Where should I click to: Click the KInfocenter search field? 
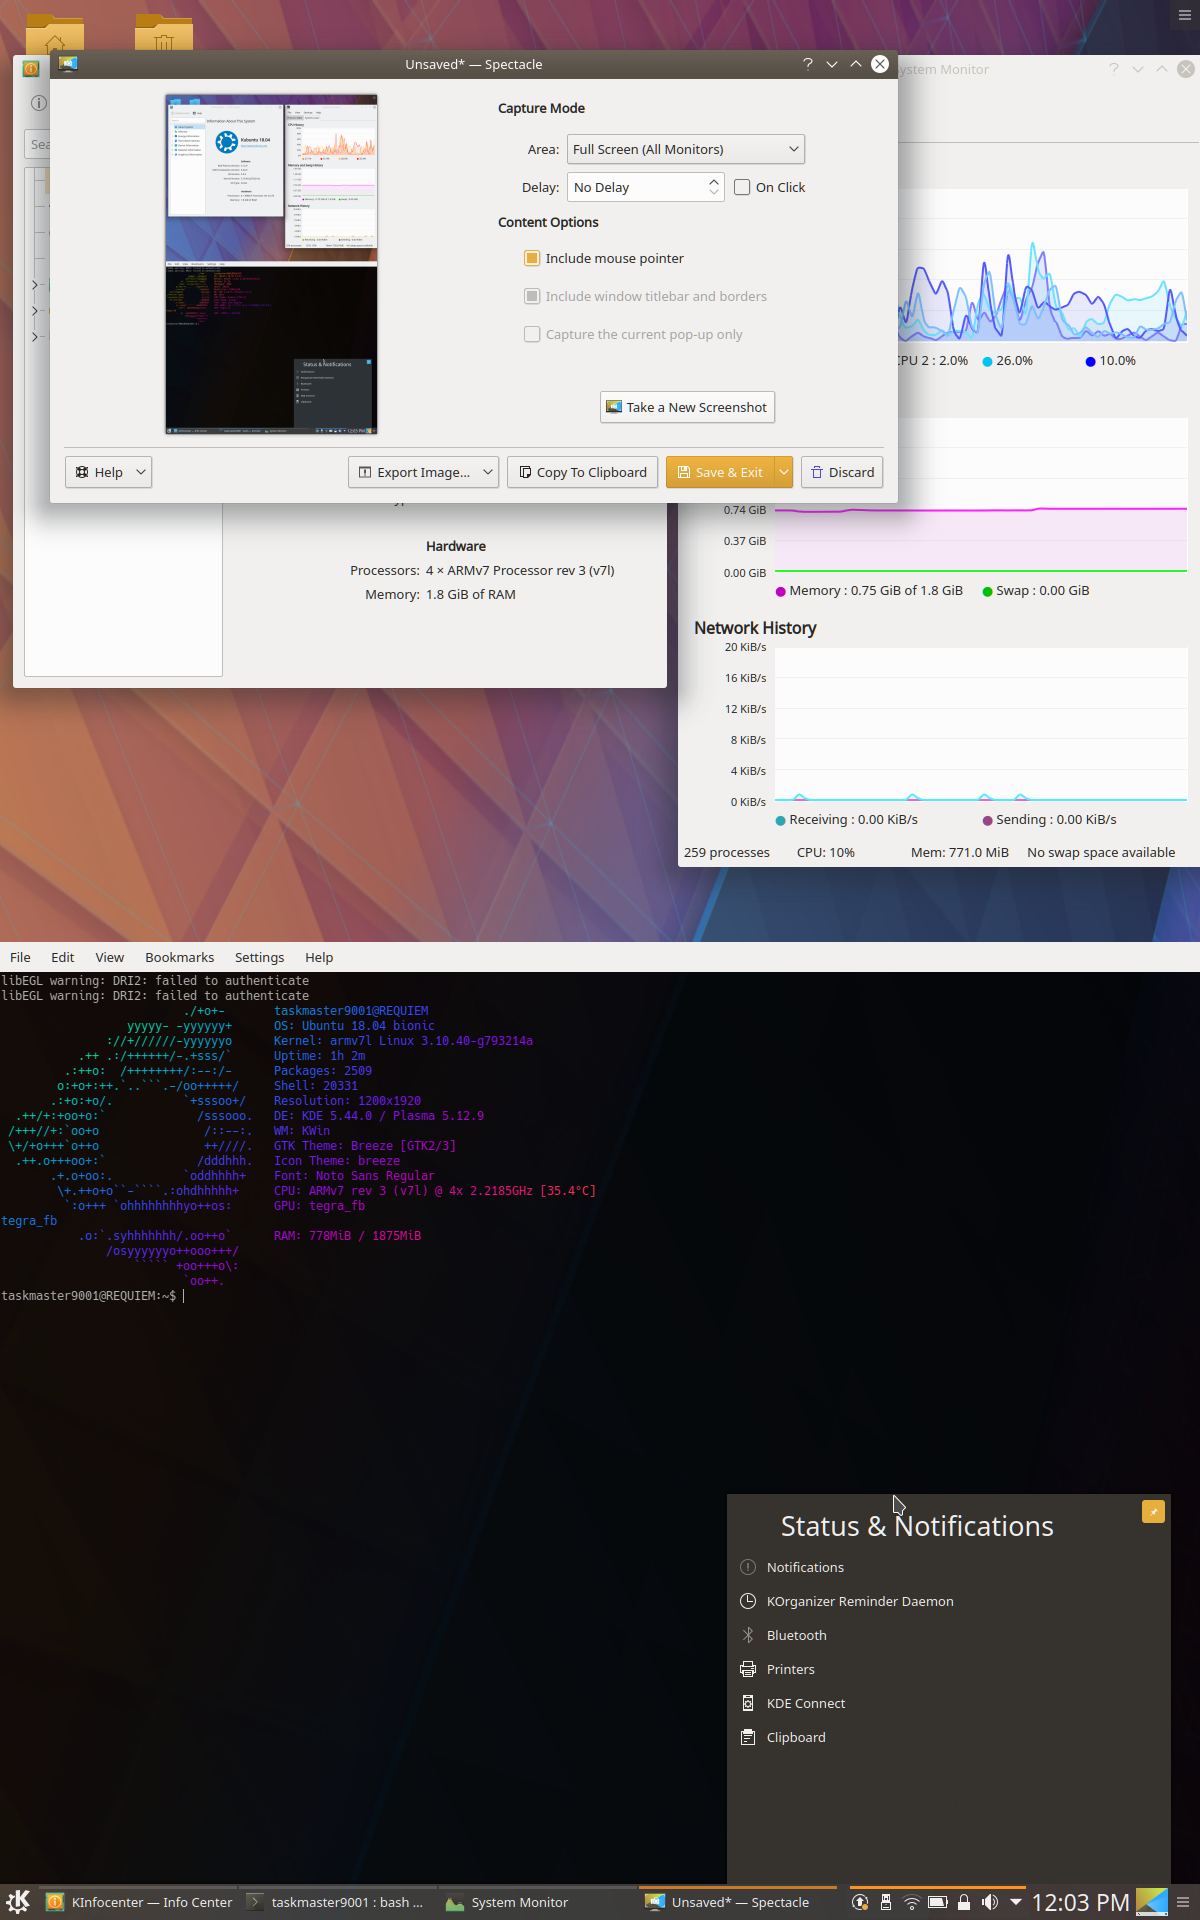pyautogui.click(x=38, y=144)
